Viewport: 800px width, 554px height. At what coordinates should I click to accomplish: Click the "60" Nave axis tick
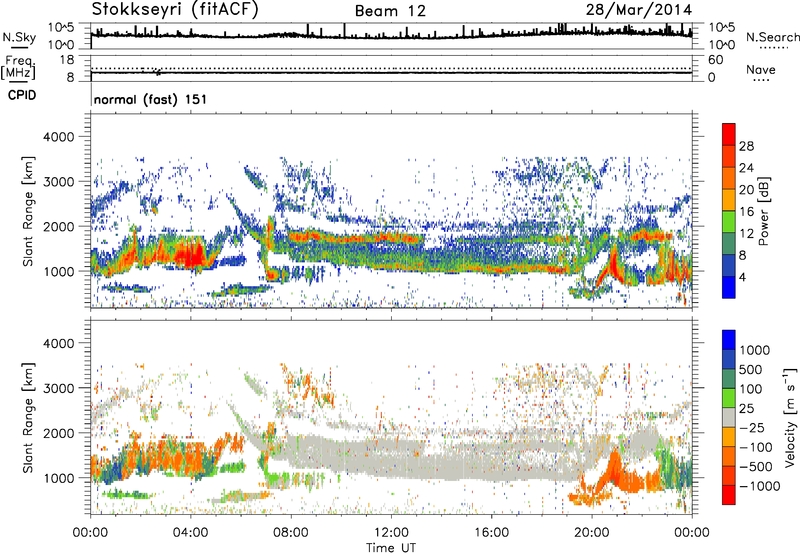tap(715, 60)
